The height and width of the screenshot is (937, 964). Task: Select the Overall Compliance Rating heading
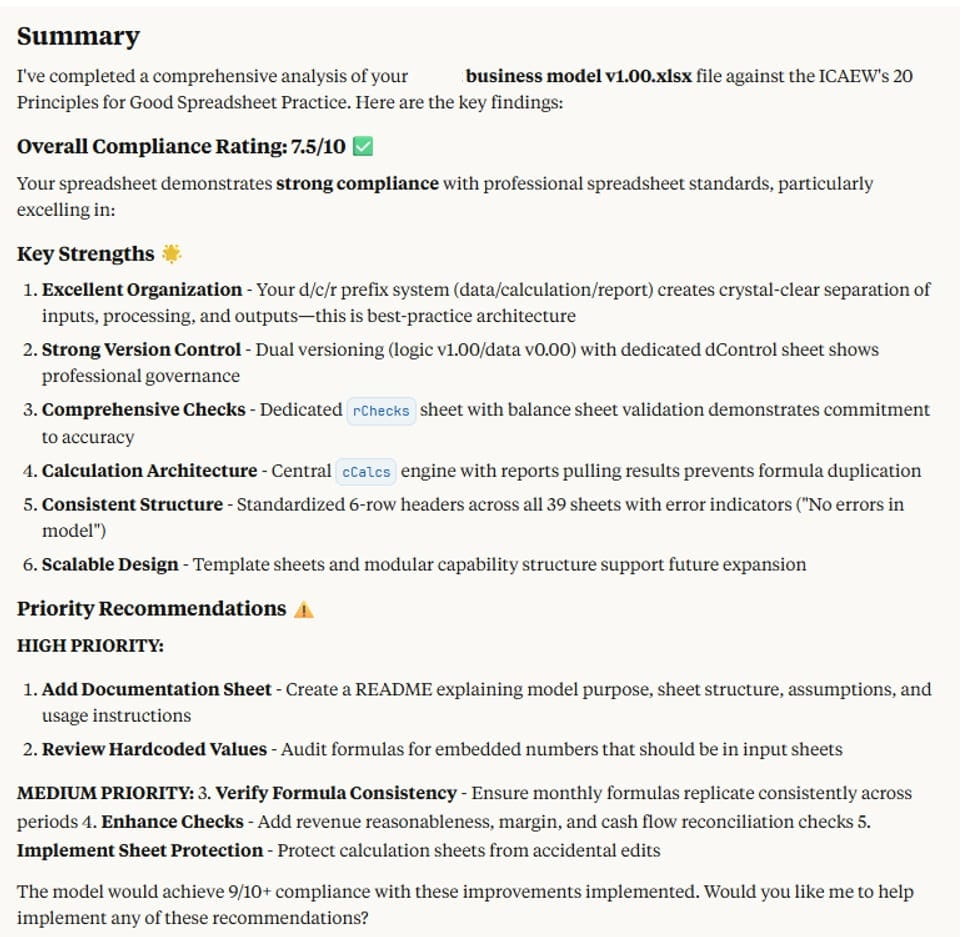(x=181, y=147)
